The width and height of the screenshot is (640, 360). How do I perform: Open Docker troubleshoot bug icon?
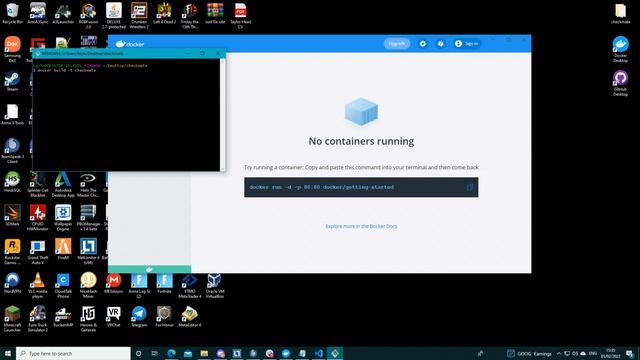[440, 44]
